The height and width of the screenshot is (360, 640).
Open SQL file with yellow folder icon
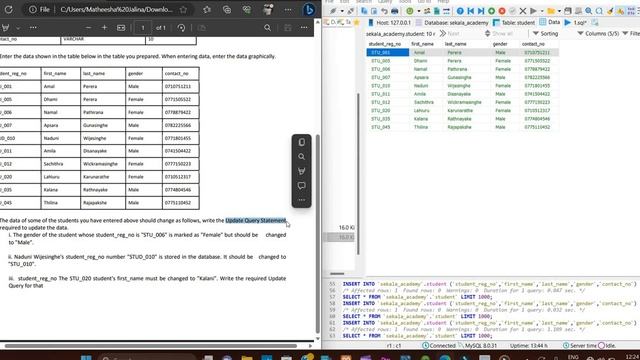[551, 11]
